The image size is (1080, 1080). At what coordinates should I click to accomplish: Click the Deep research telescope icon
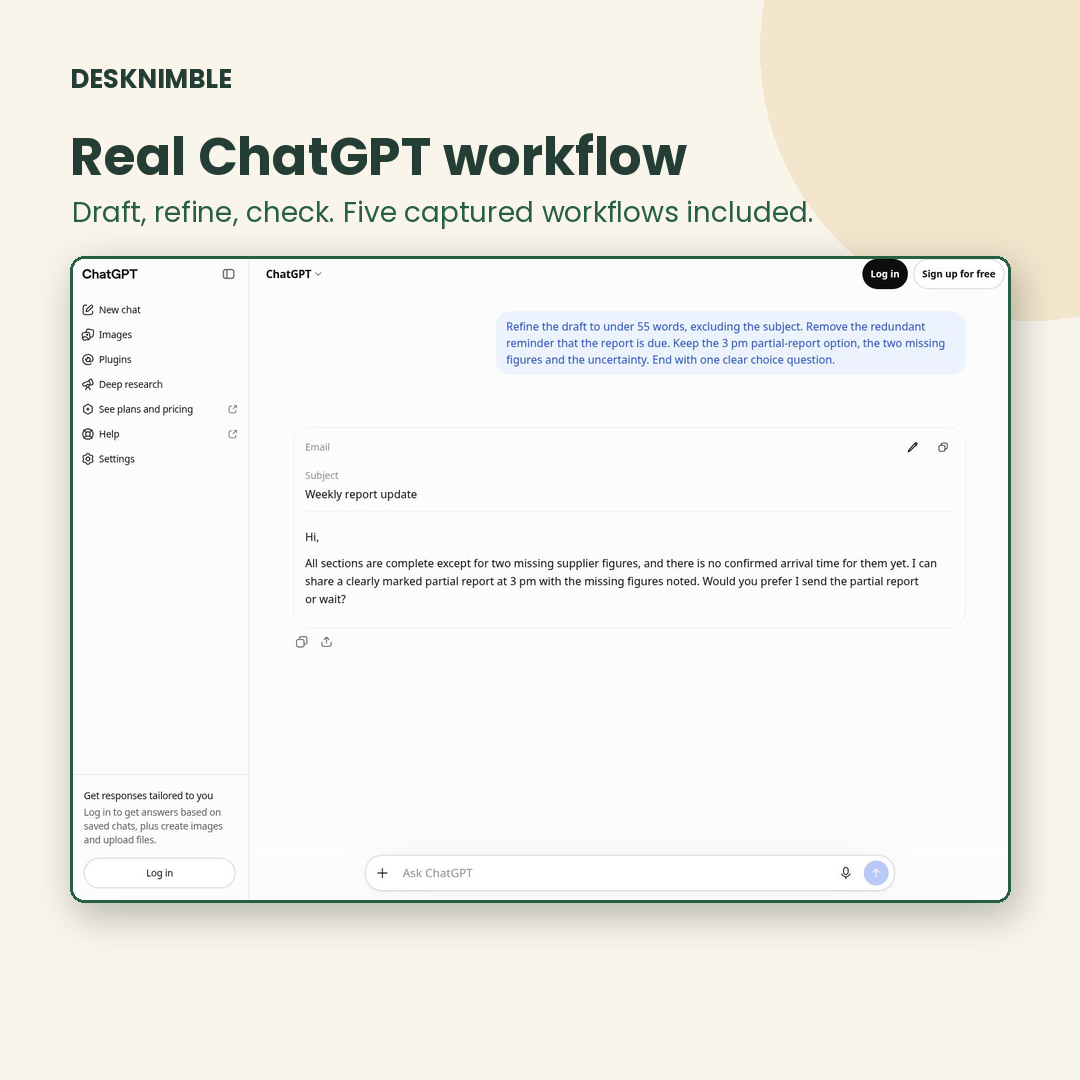(87, 384)
